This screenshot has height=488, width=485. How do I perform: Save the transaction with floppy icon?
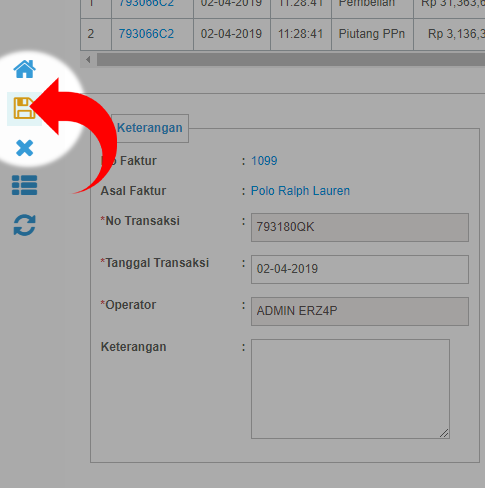[x=24, y=108]
